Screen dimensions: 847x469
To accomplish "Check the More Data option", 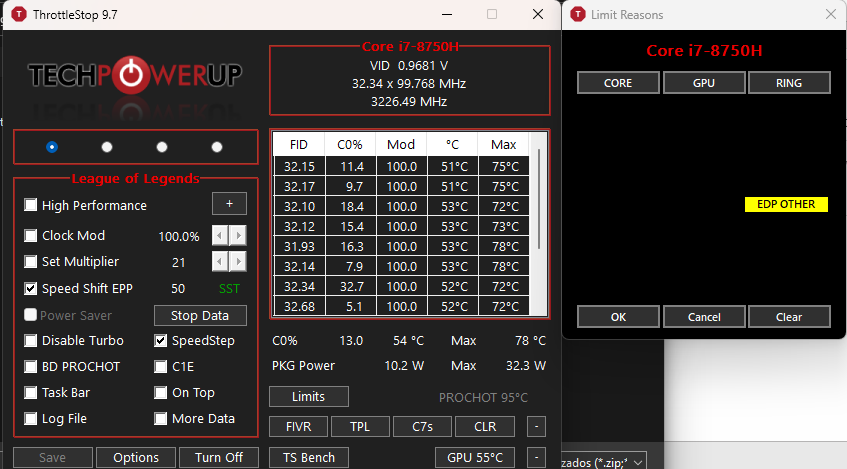I will (x=160, y=418).
